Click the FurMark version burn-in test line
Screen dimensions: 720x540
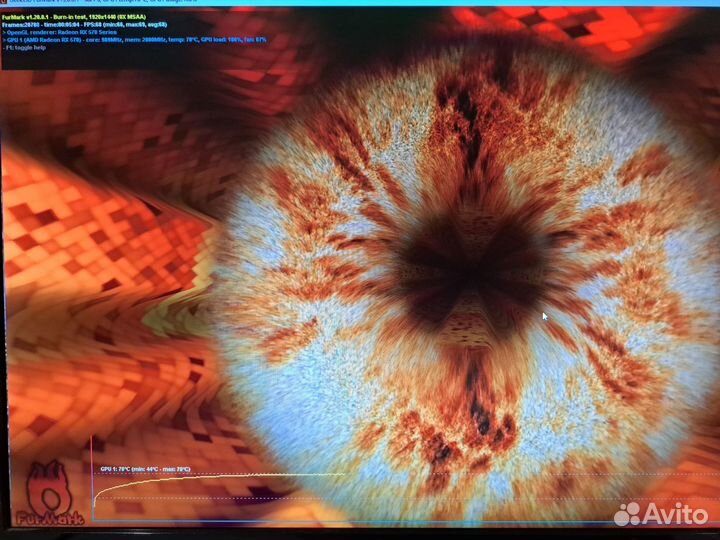tap(74, 17)
